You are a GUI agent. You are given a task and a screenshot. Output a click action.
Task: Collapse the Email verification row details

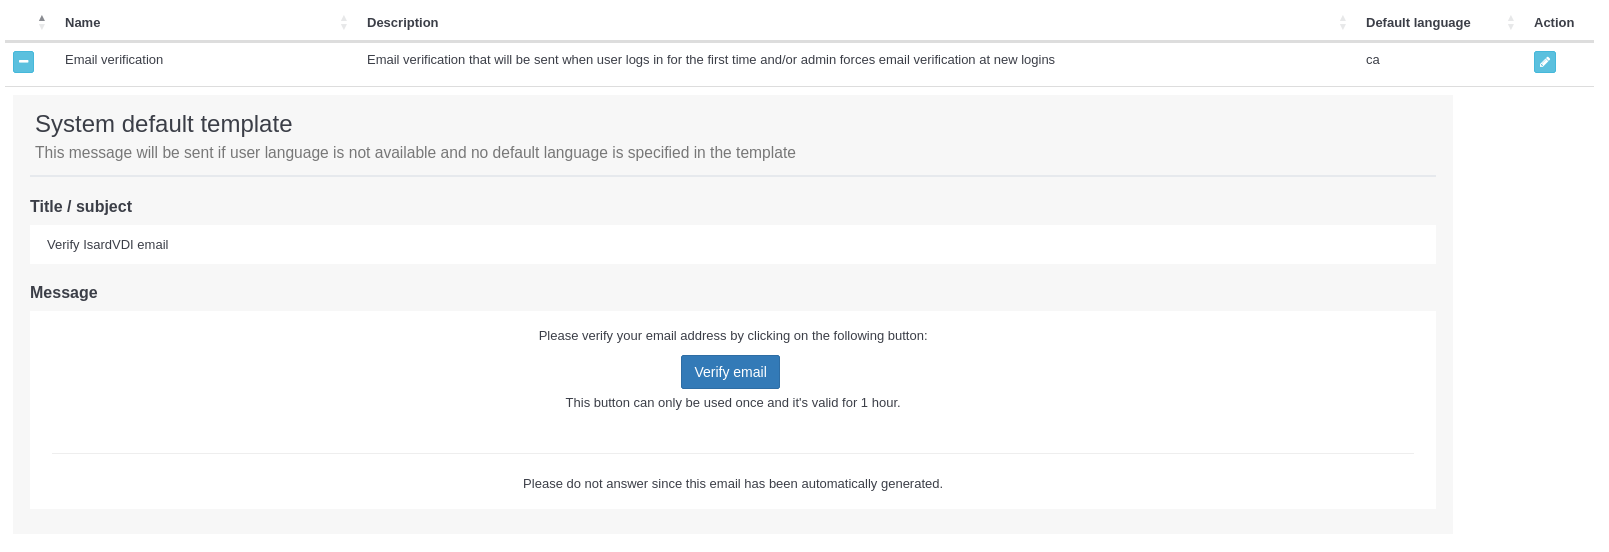(x=23, y=62)
